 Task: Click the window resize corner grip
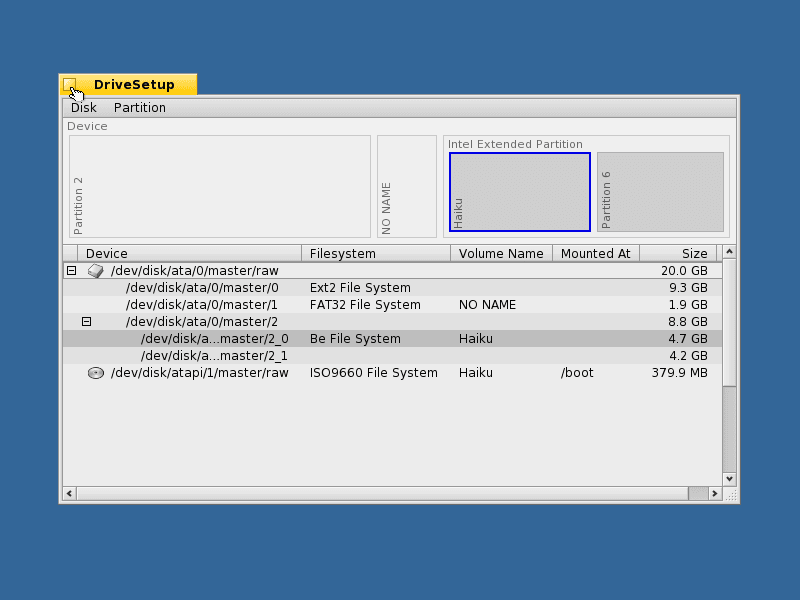coord(731,494)
